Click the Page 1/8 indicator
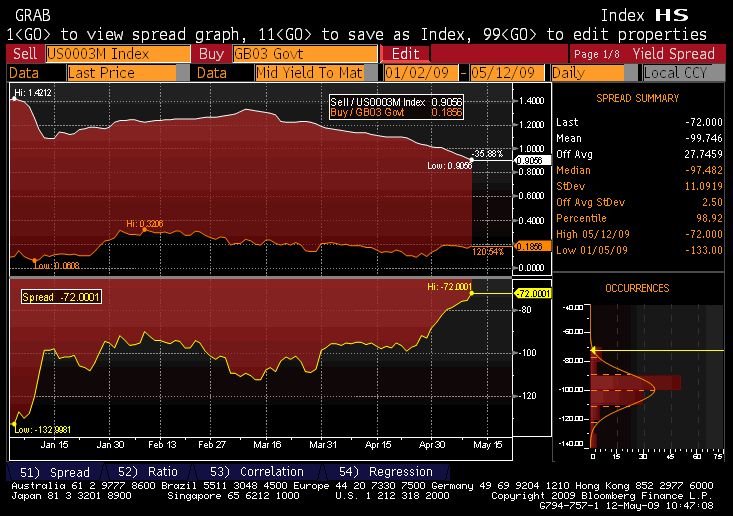This screenshot has width=733, height=516. click(x=597, y=54)
